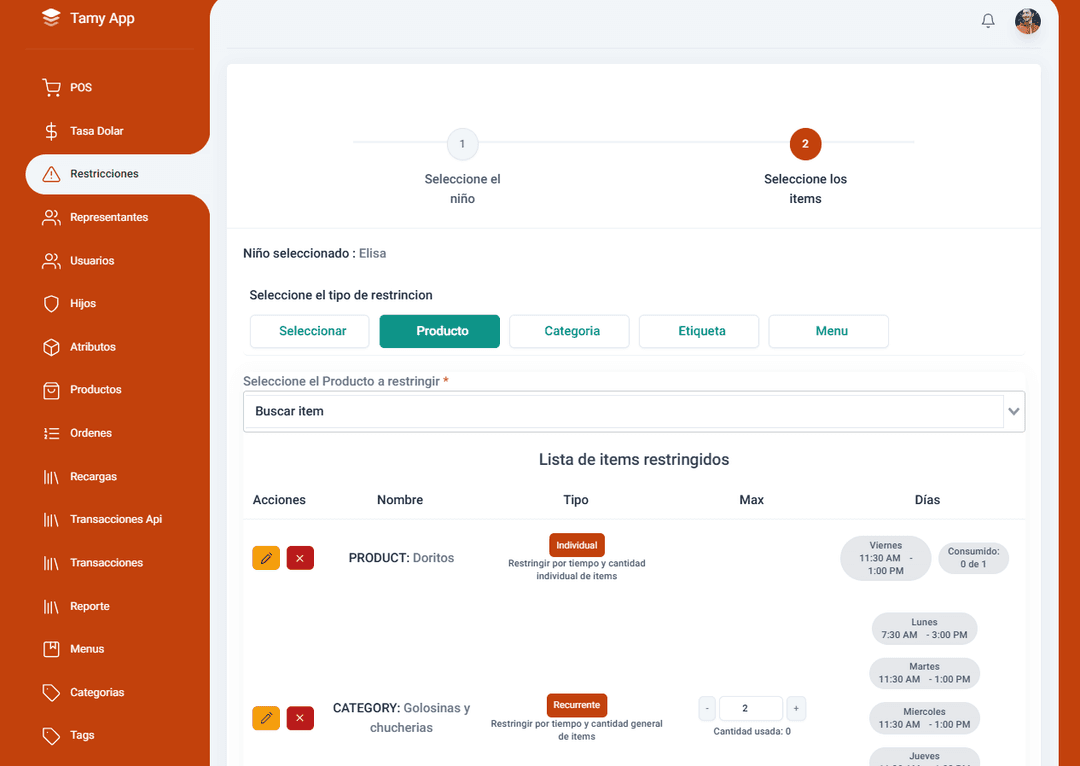Pick the Etiqueta restriction type
This screenshot has height=766, width=1080.
(x=699, y=331)
